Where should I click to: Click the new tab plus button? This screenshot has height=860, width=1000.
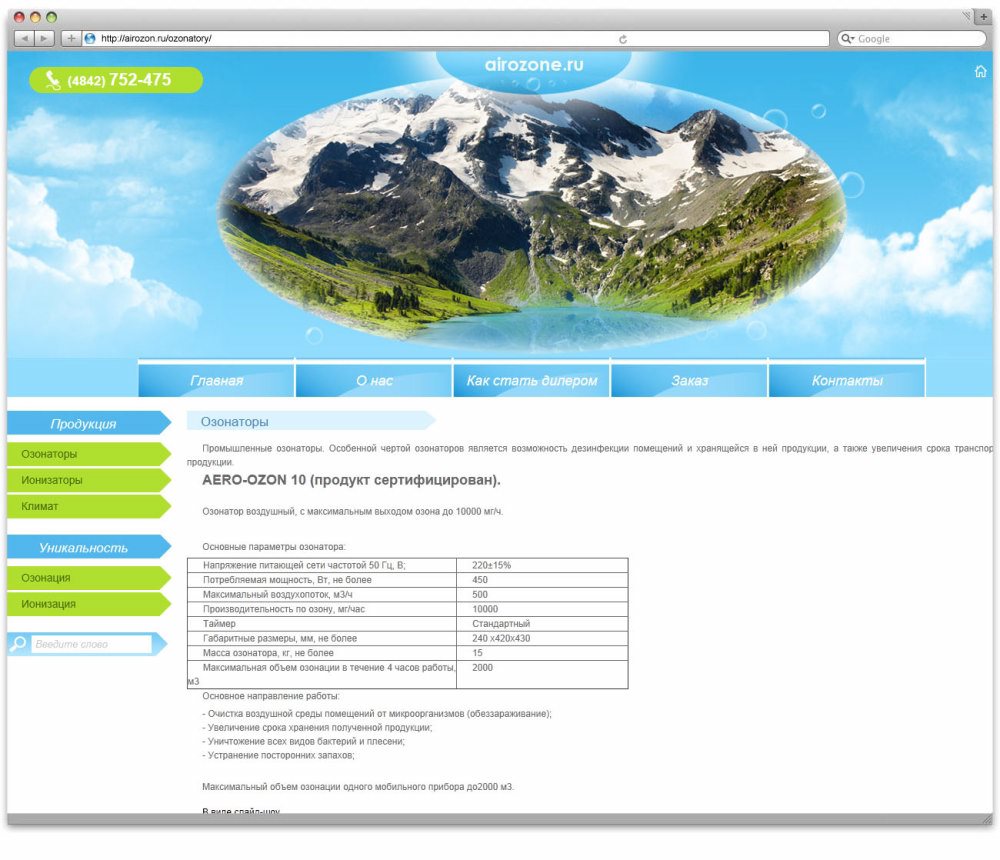click(984, 17)
